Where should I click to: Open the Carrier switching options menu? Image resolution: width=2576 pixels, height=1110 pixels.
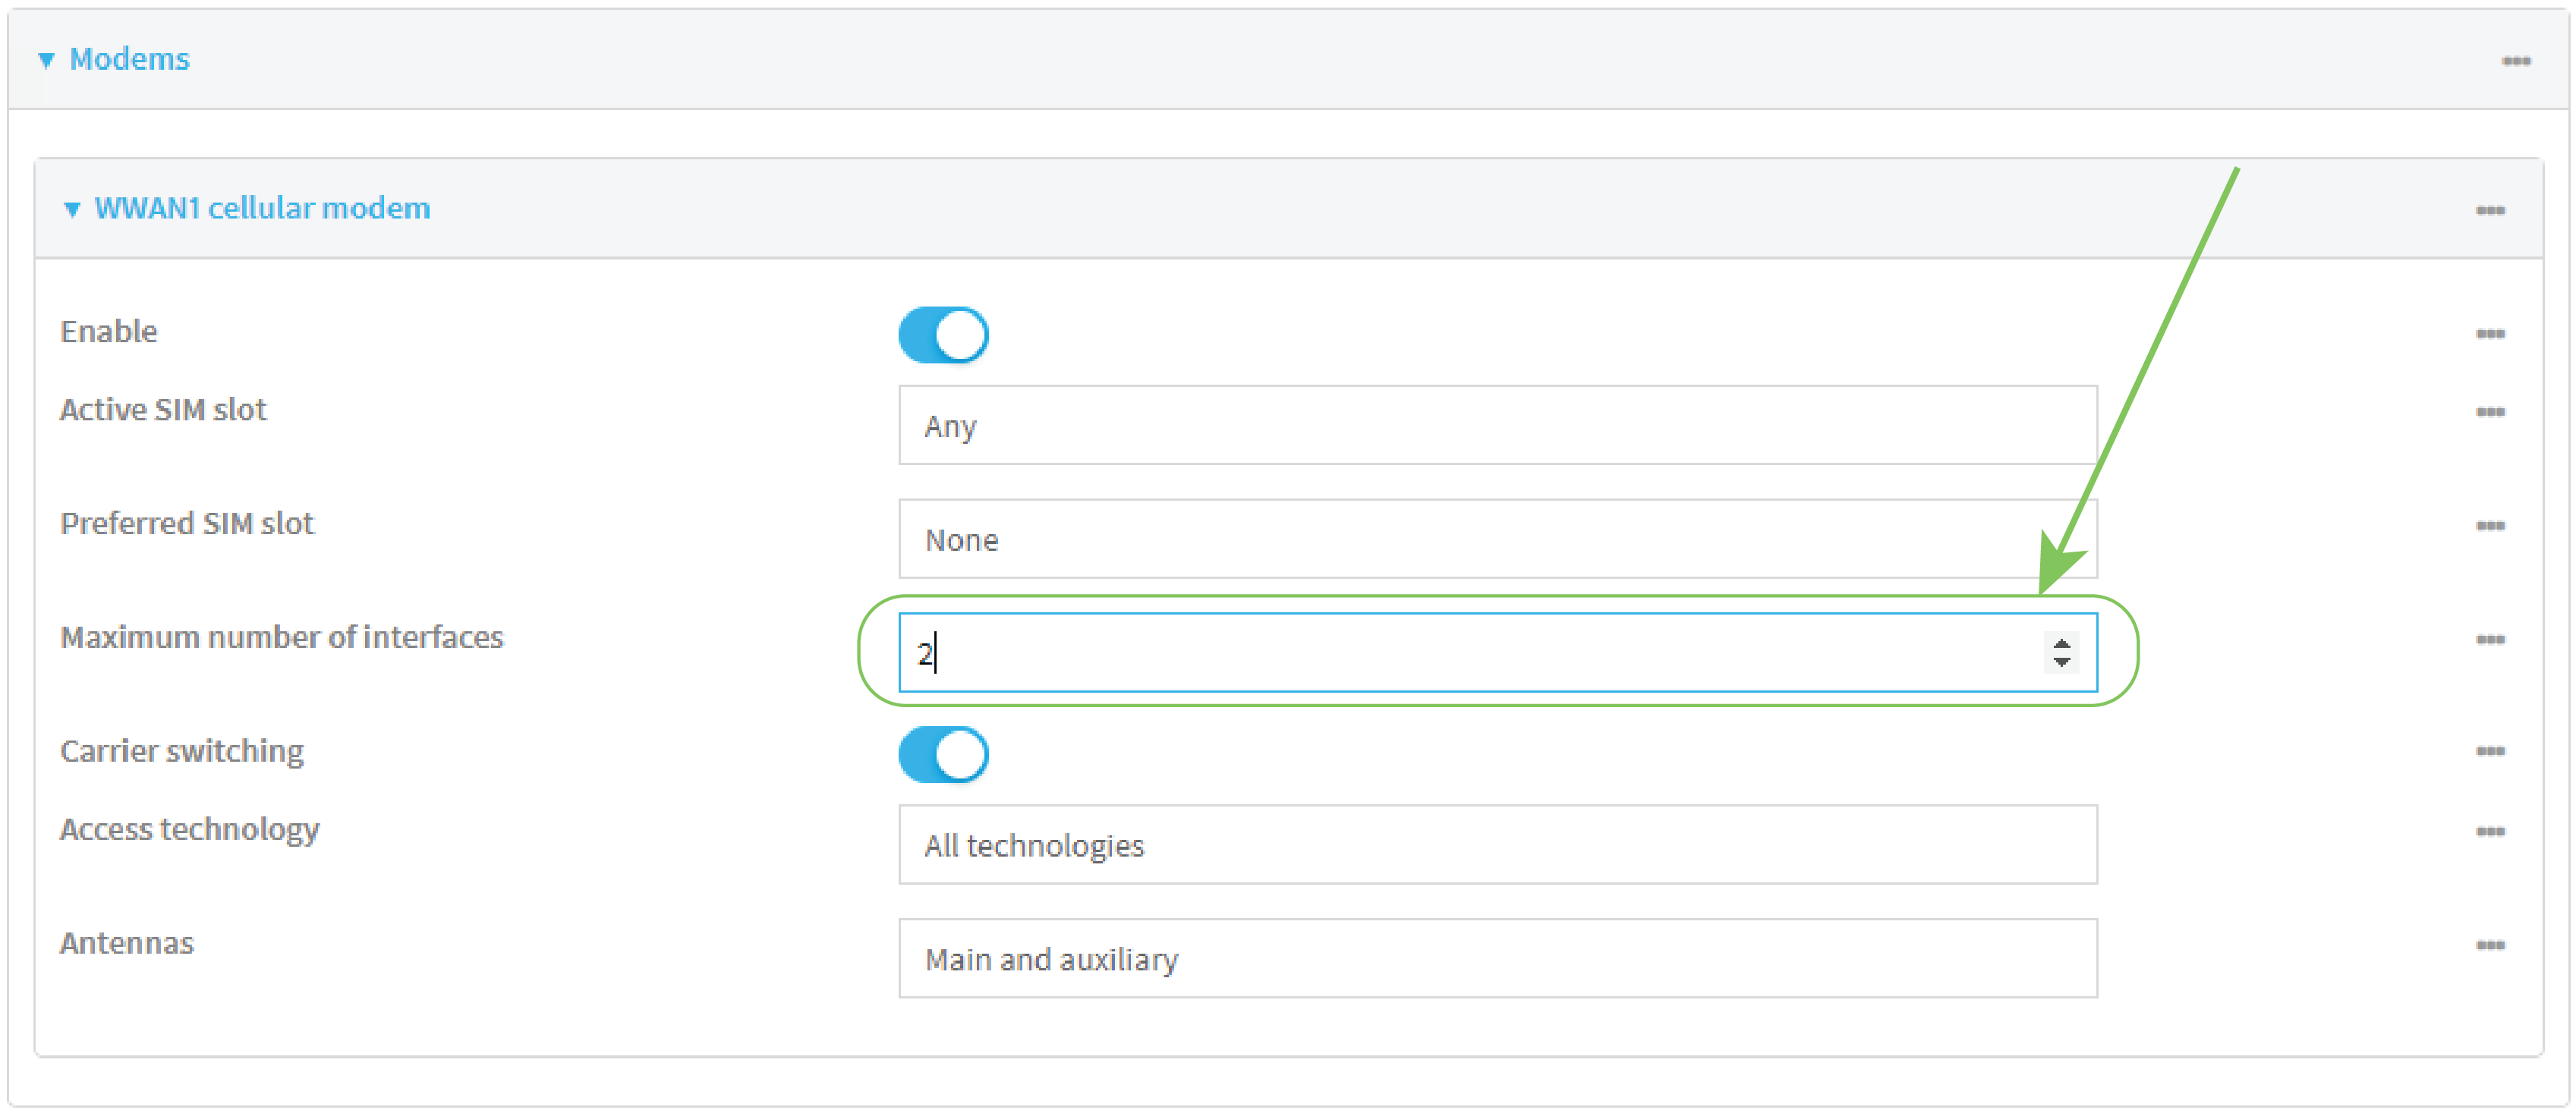2492,753
